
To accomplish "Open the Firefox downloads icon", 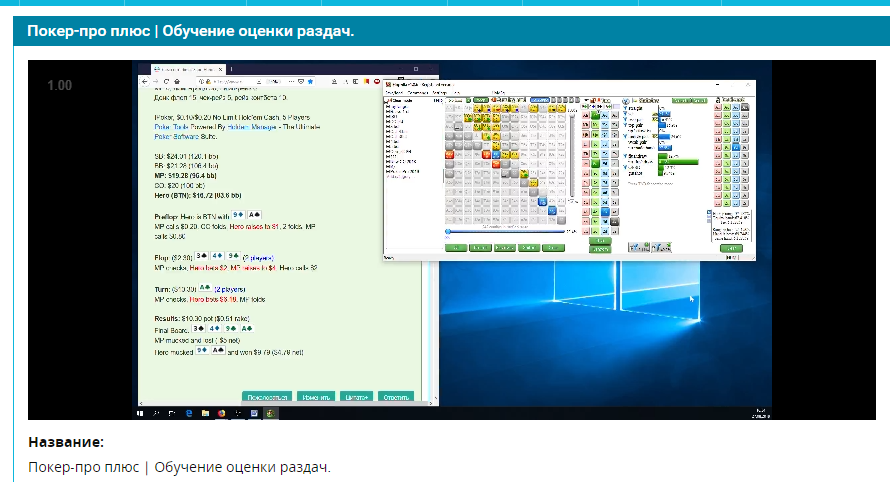I will tap(334, 82).
